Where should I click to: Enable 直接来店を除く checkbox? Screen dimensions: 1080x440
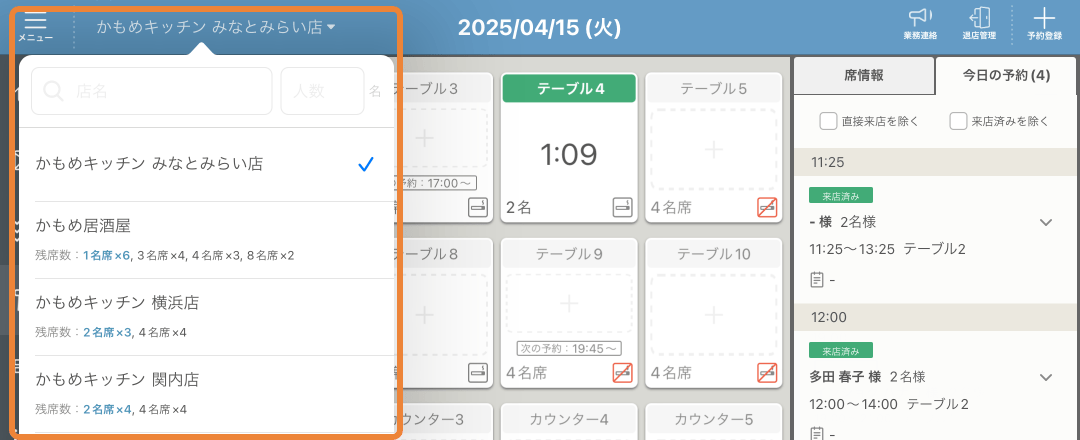coord(828,121)
